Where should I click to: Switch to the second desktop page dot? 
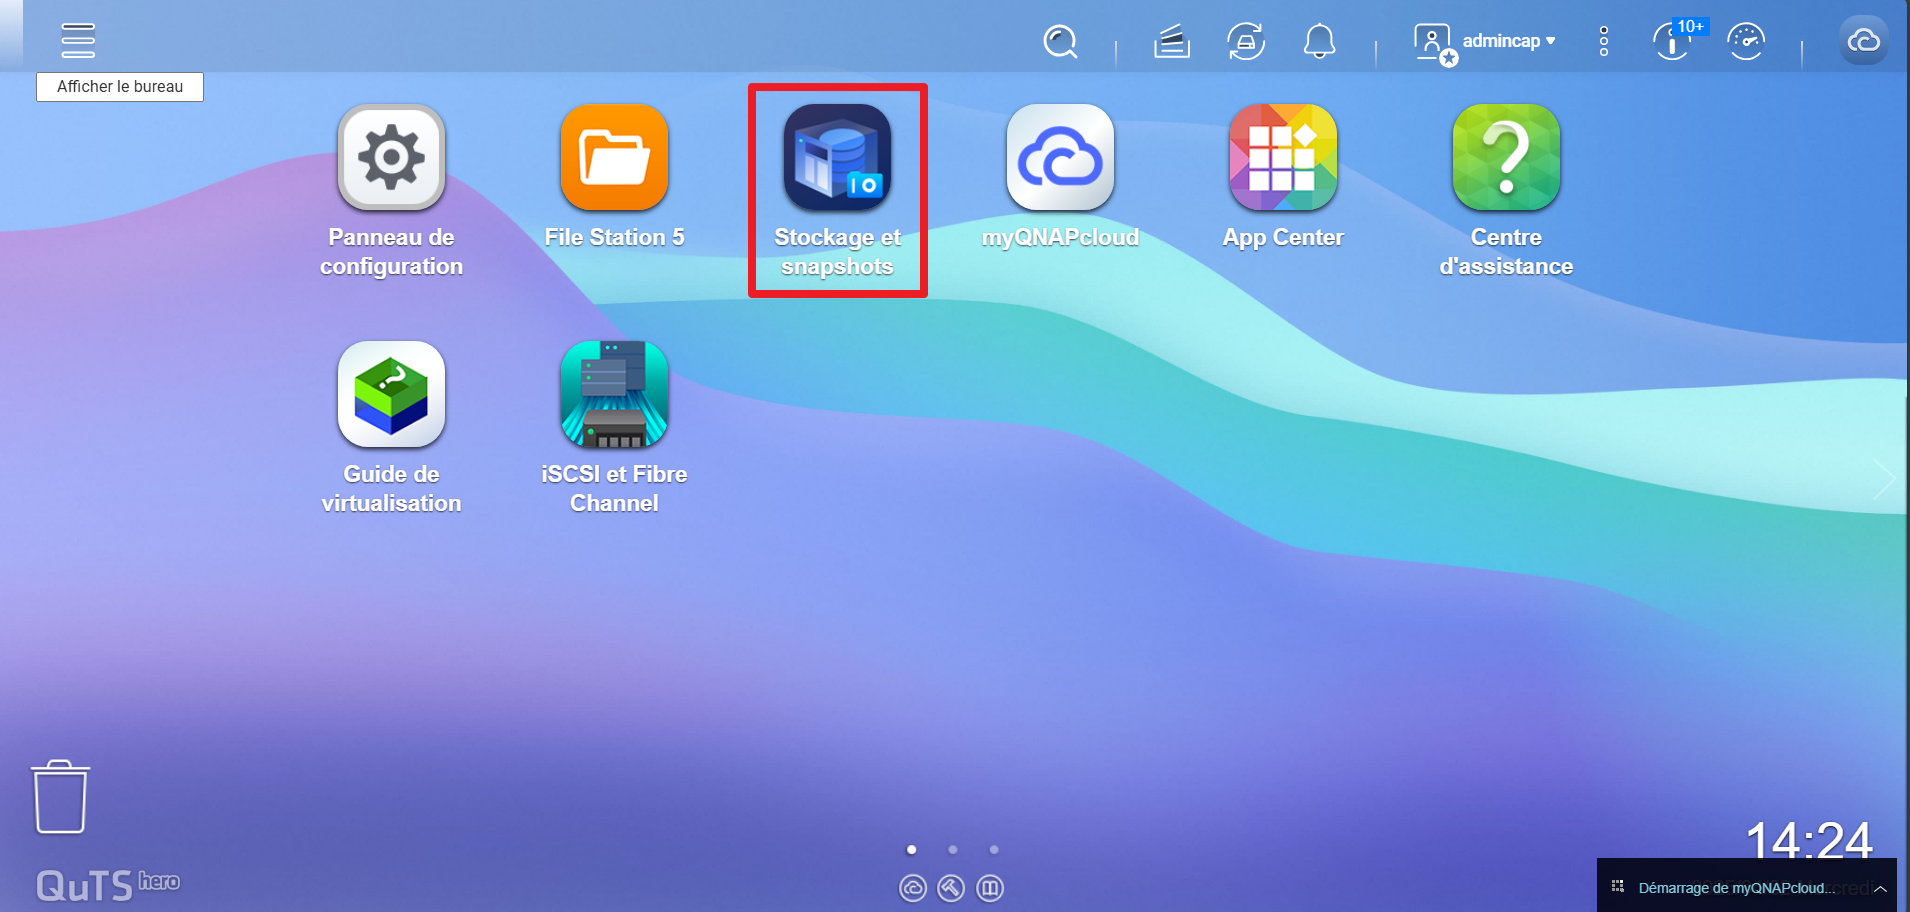953,850
